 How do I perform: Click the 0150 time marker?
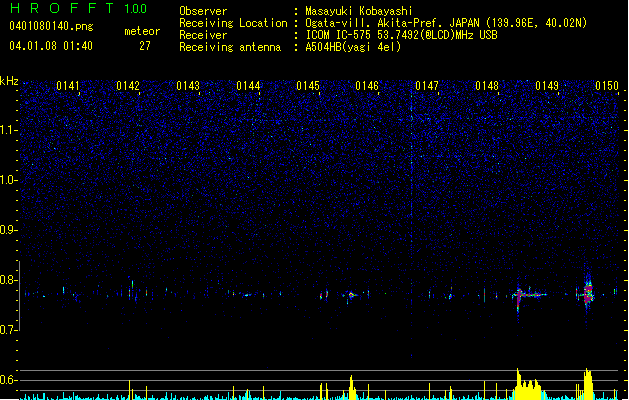pyautogui.click(x=607, y=86)
